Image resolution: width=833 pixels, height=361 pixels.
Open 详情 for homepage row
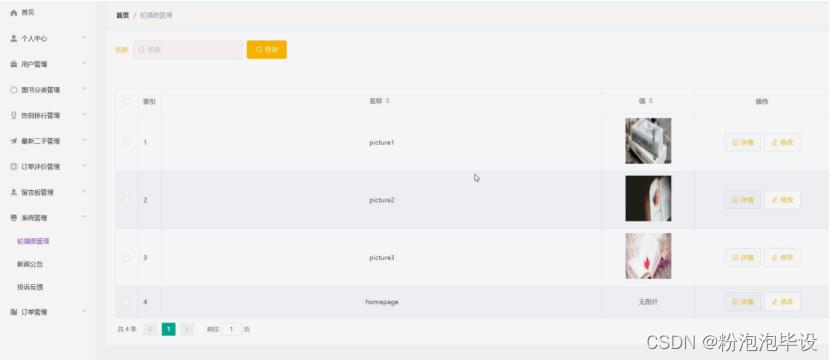(743, 302)
